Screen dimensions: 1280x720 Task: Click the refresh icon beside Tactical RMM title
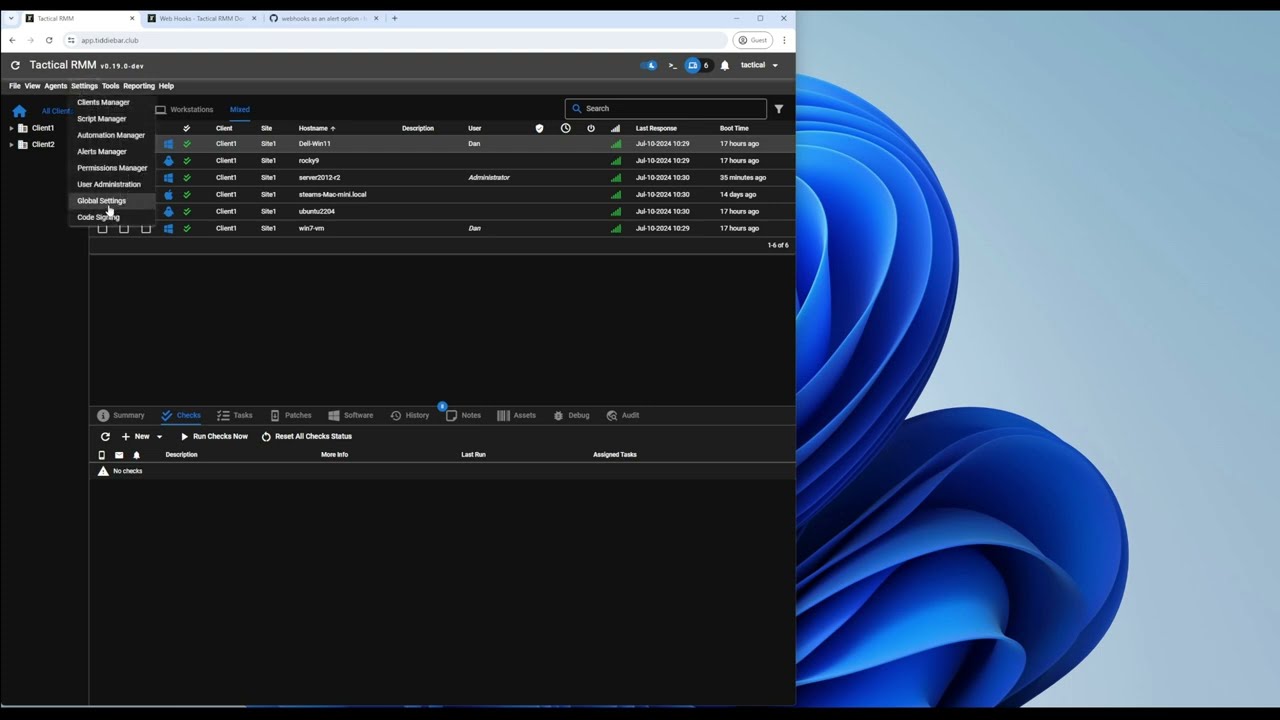point(15,65)
